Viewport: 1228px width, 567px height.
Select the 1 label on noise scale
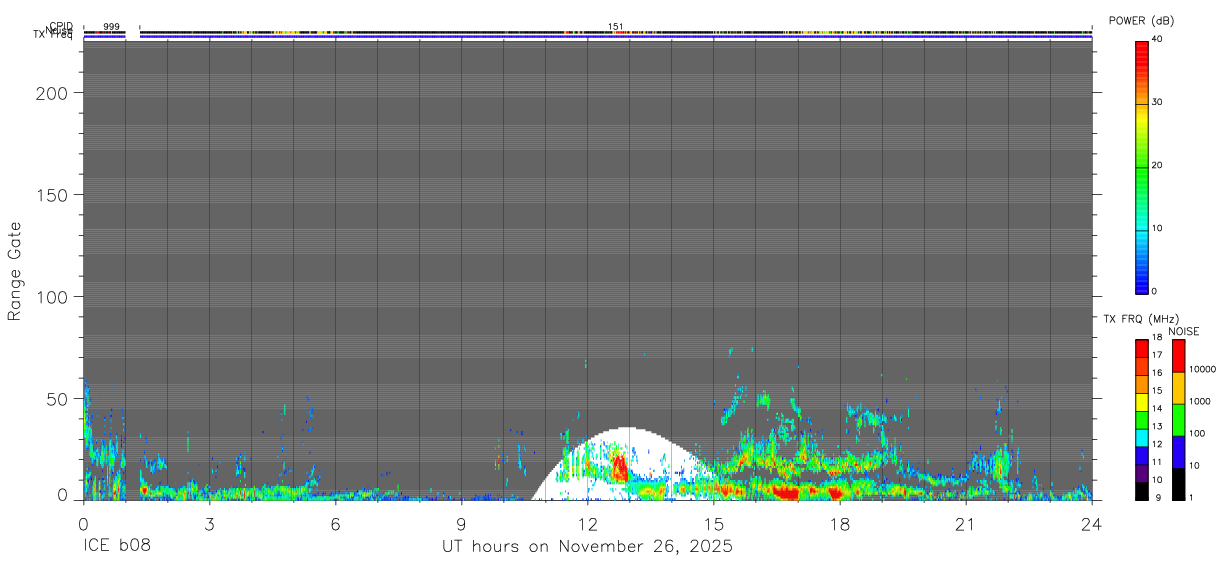tap(1192, 497)
